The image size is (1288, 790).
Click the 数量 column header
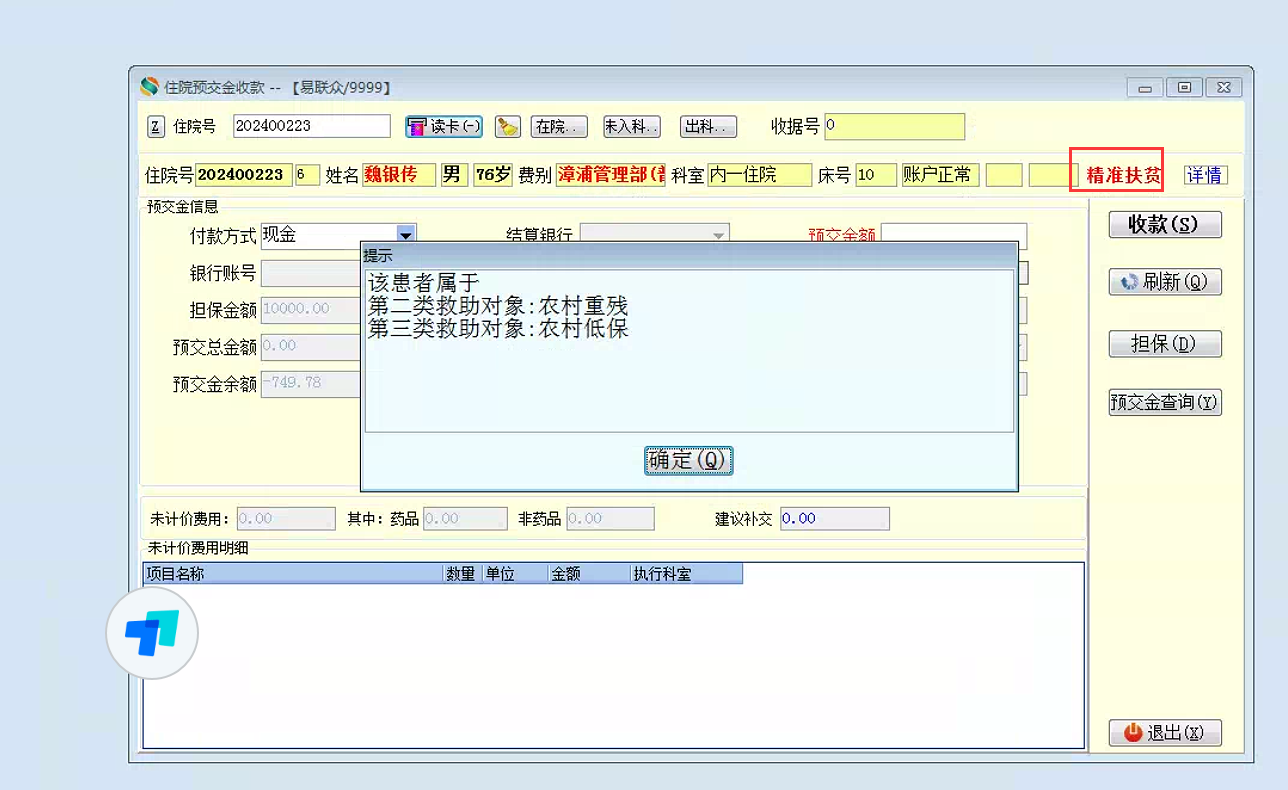(463, 574)
